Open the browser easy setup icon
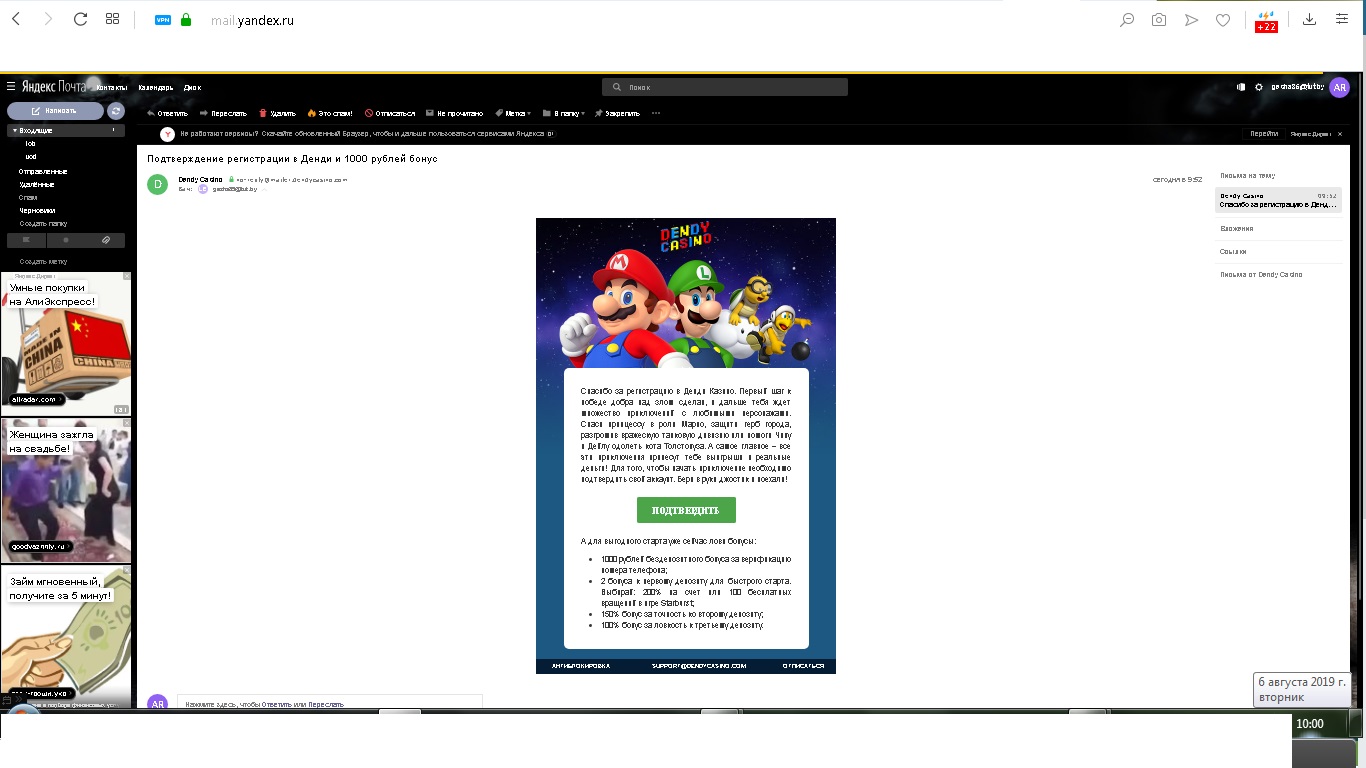1366x768 pixels. [x=1342, y=19]
